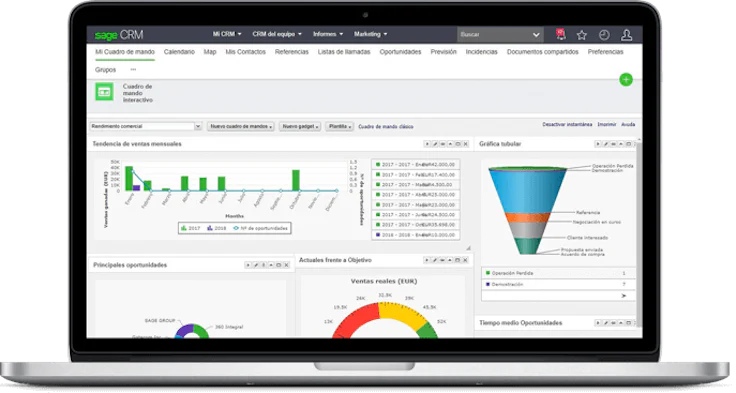Viewport: 736px width, 393px height.
Task: Edit Tiempo medio Oportunidades gadget with pencil icon
Action: 606,323
